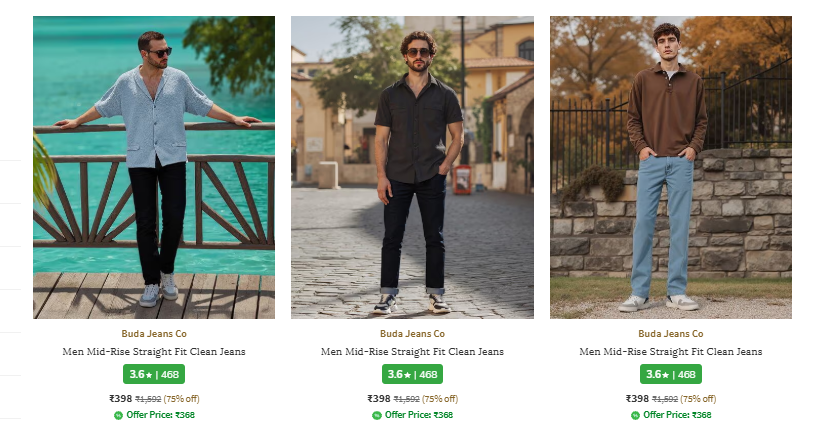The width and height of the screenshot is (815, 435).
Task: Click the Offer Price ₹368 text under the seaside photo
Action: 160,415
